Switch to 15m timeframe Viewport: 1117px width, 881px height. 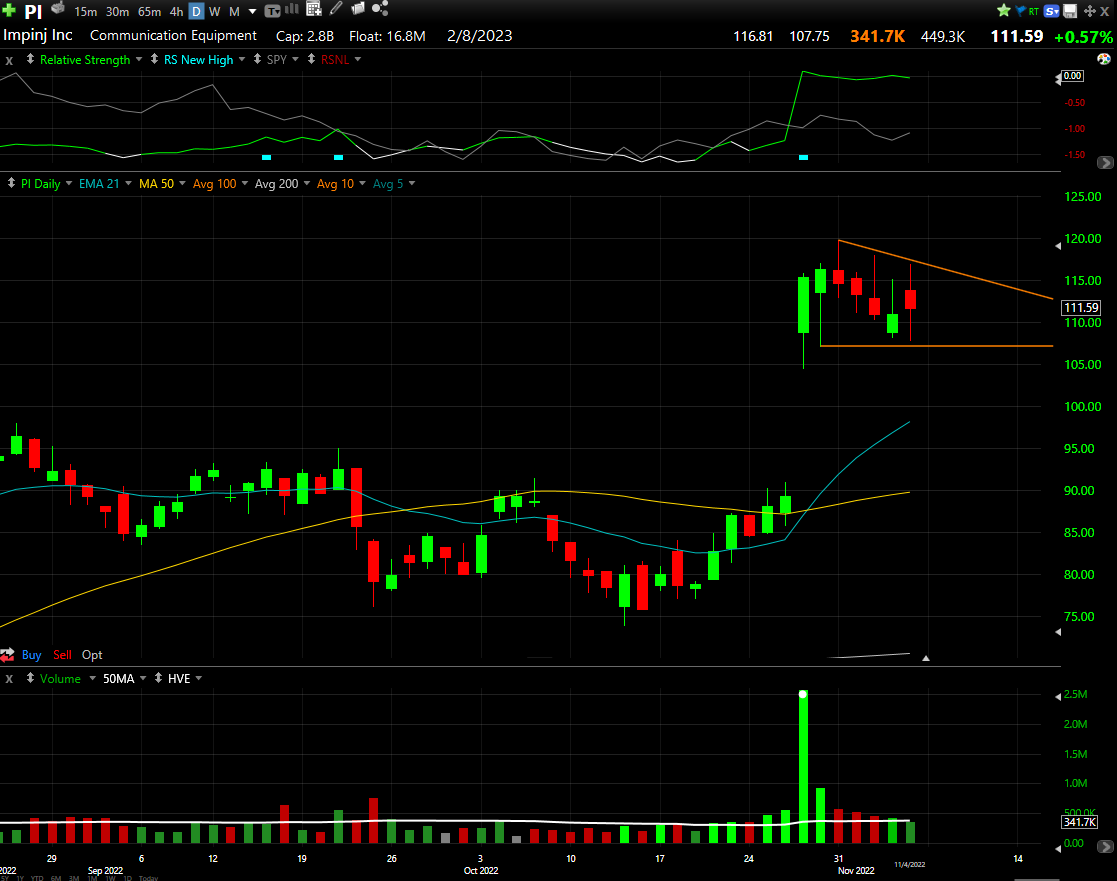(x=85, y=11)
